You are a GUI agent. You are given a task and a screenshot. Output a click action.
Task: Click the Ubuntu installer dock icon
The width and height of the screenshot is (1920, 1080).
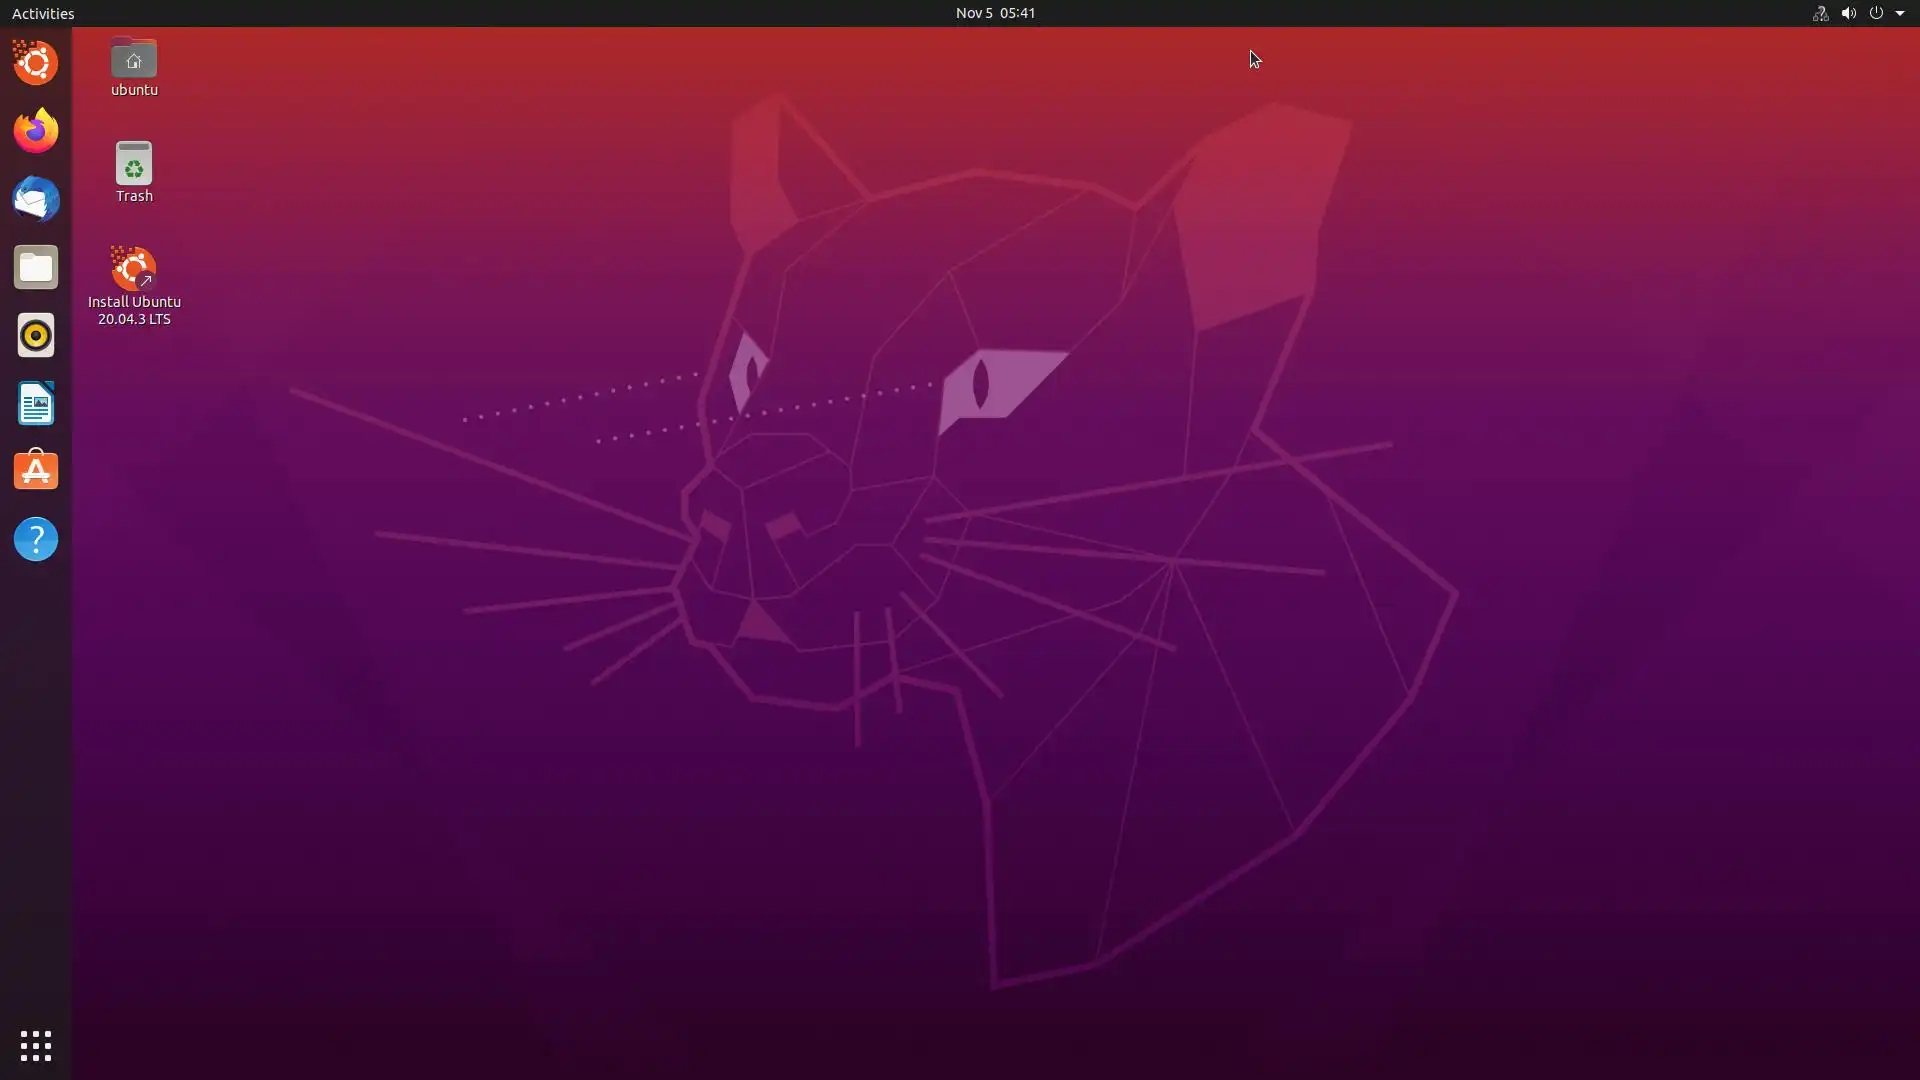tap(36, 63)
